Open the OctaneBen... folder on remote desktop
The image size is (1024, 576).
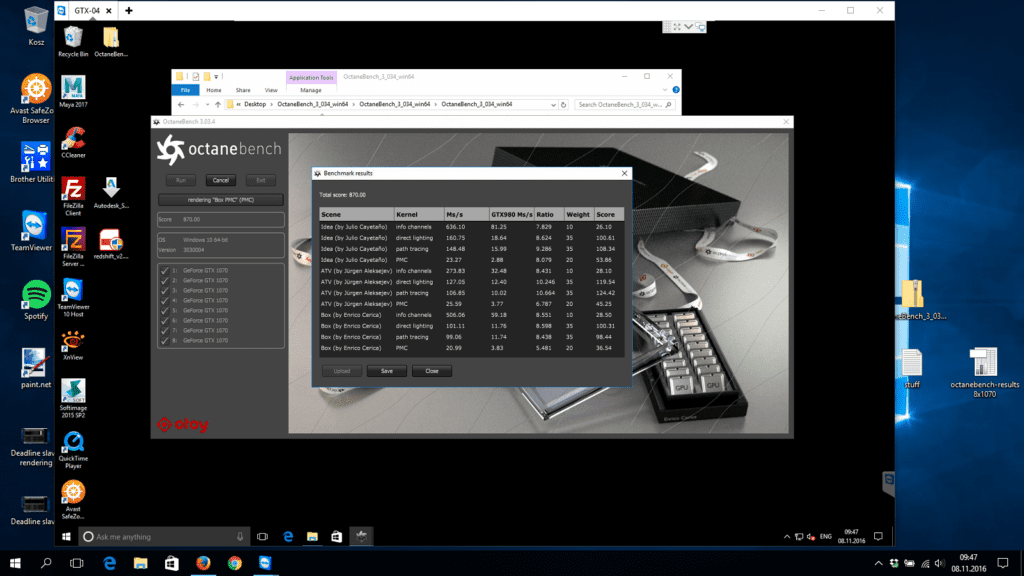(x=111, y=42)
